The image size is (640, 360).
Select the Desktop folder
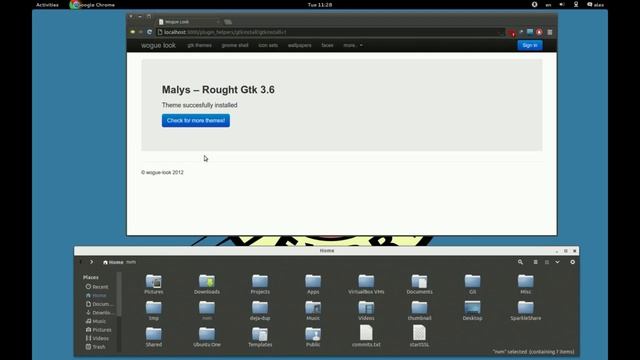click(x=472, y=311)
